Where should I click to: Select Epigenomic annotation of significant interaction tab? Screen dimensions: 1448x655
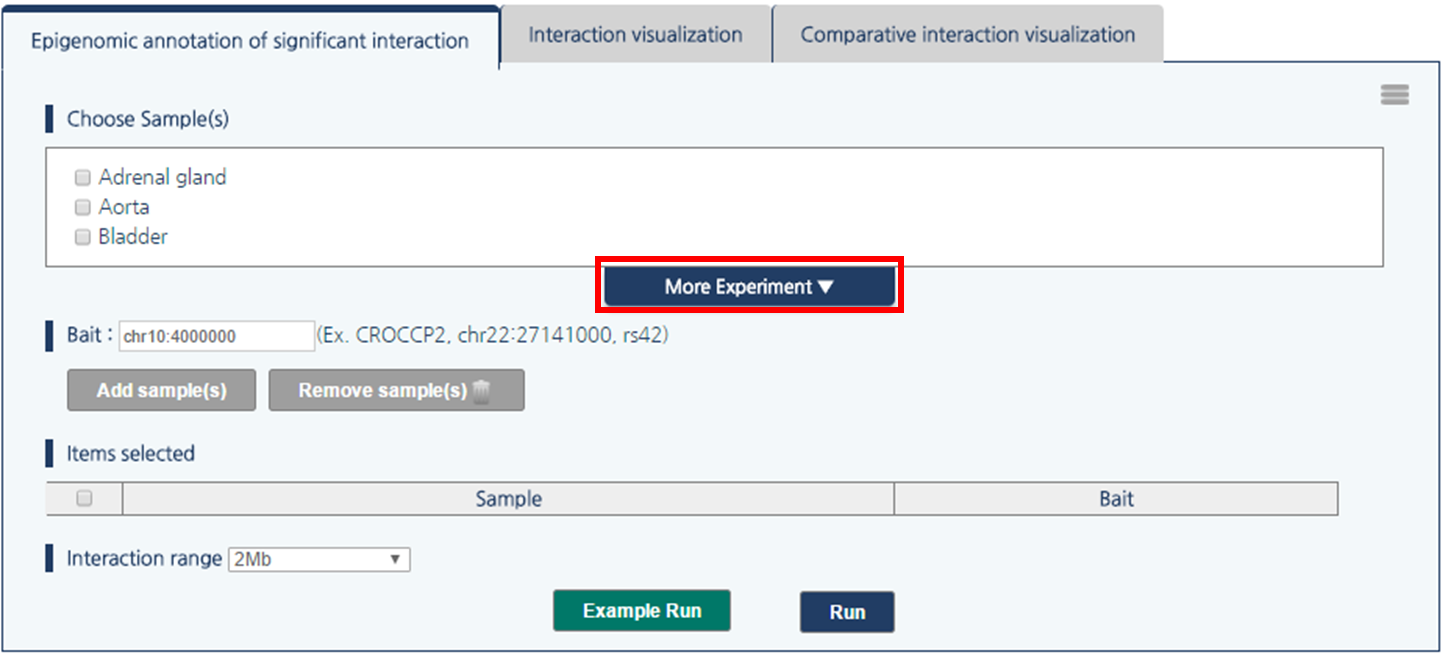click(x=250, y=40)
